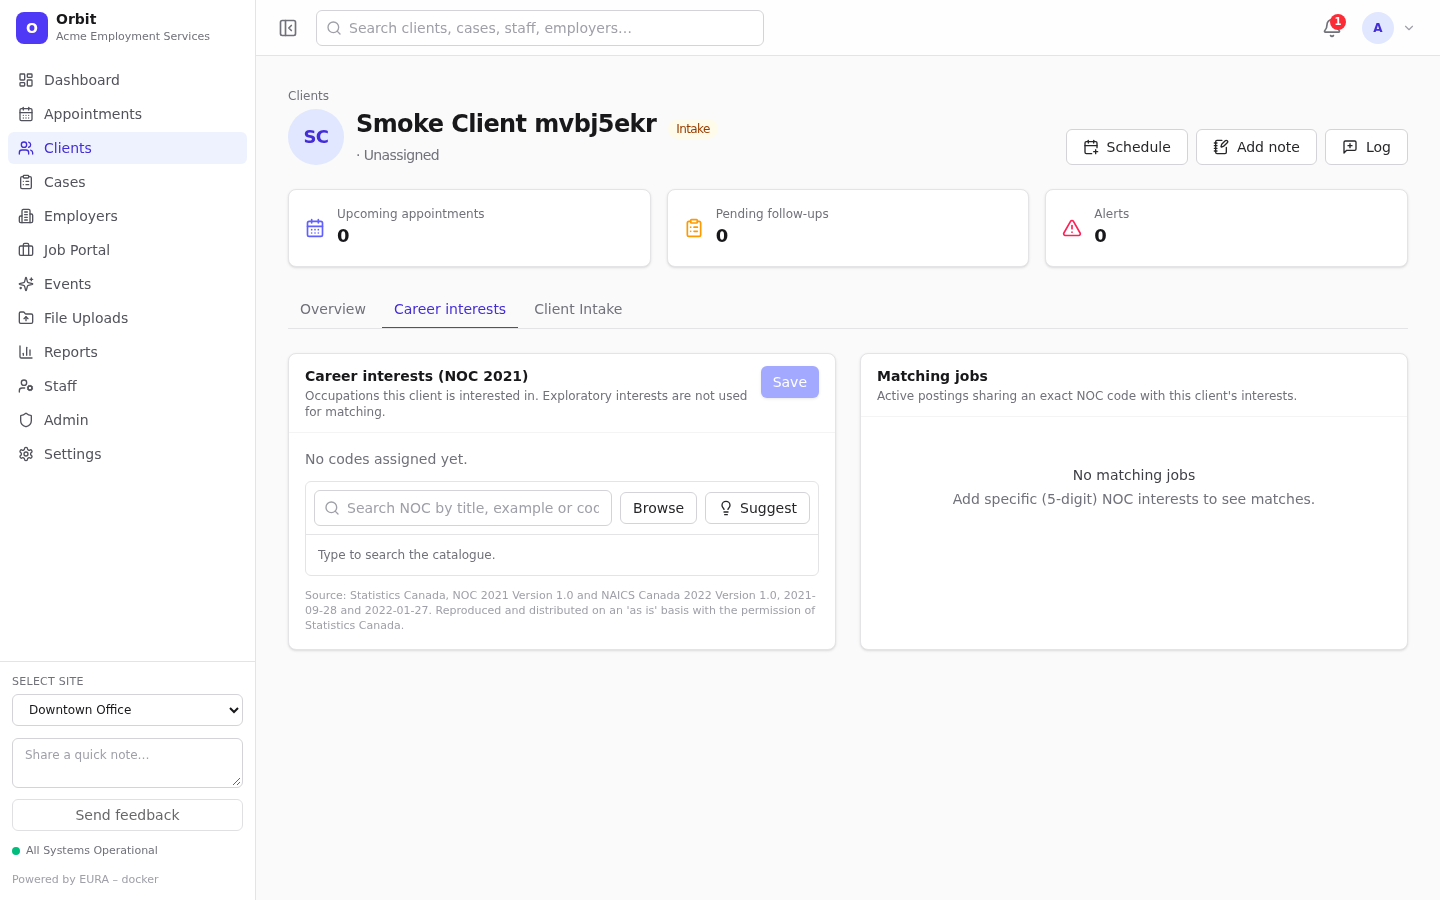Select the Career interests tab
Image resolution: width=1440 pixels, height=900 pixels.
pos(450,309)
